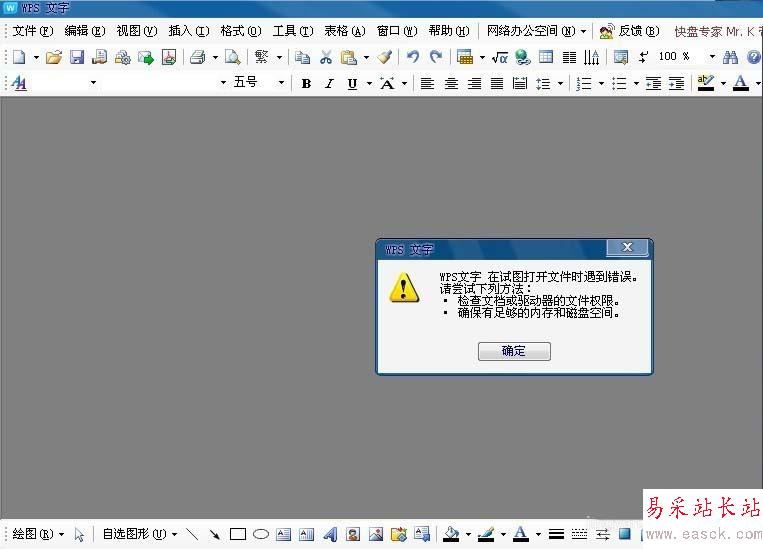763x549 pixels.
Task: Click the cut scissors icon
Action: pyautogui.click(x=326, y=57)
